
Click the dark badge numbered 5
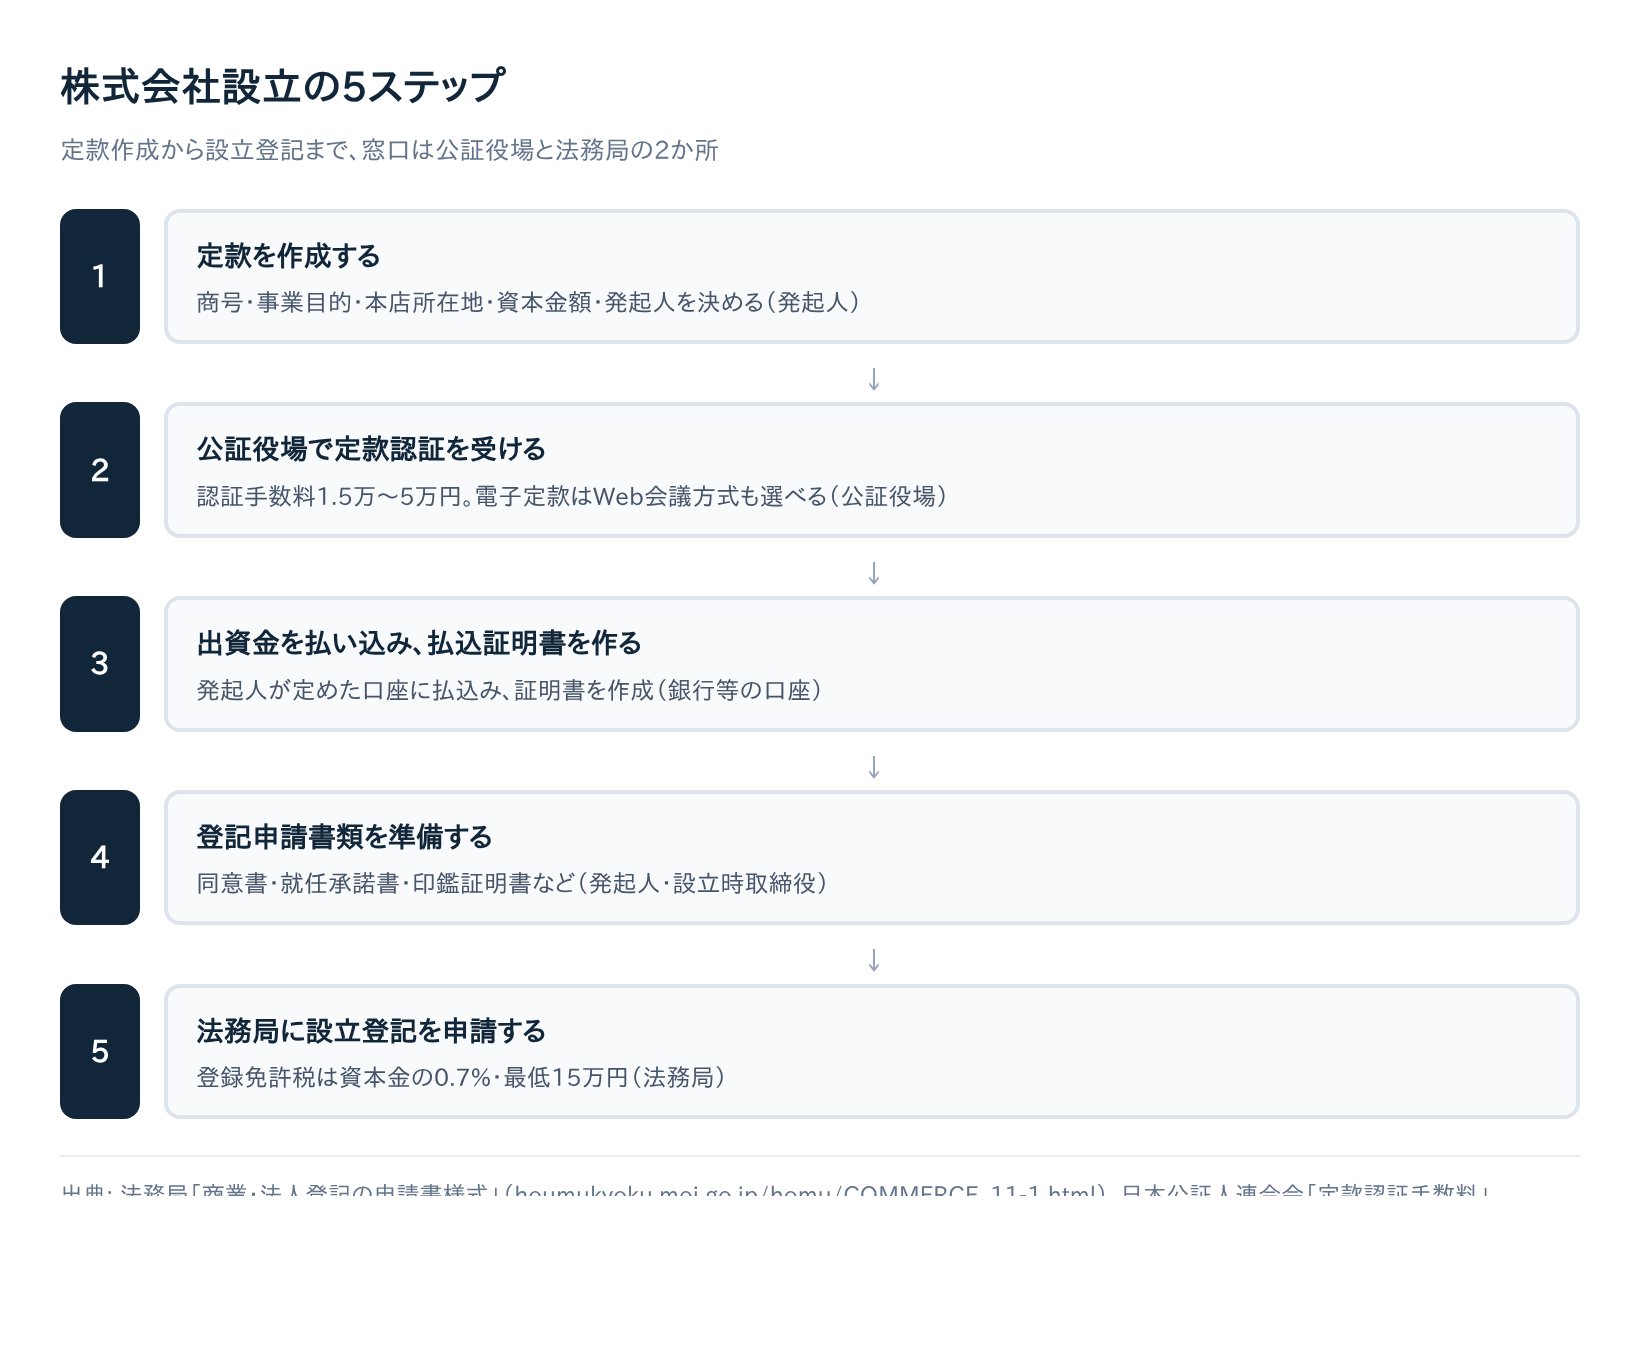[x=100, y=1051]
